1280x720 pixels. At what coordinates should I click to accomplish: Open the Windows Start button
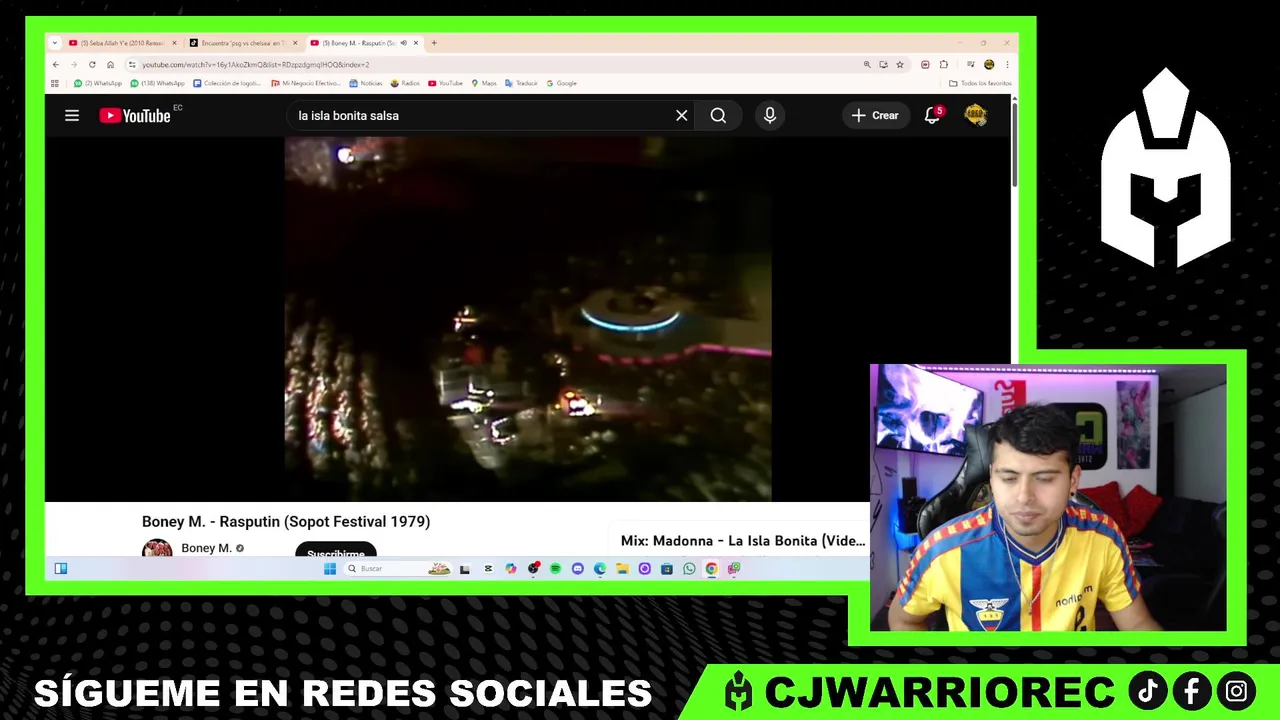point(330,569)
